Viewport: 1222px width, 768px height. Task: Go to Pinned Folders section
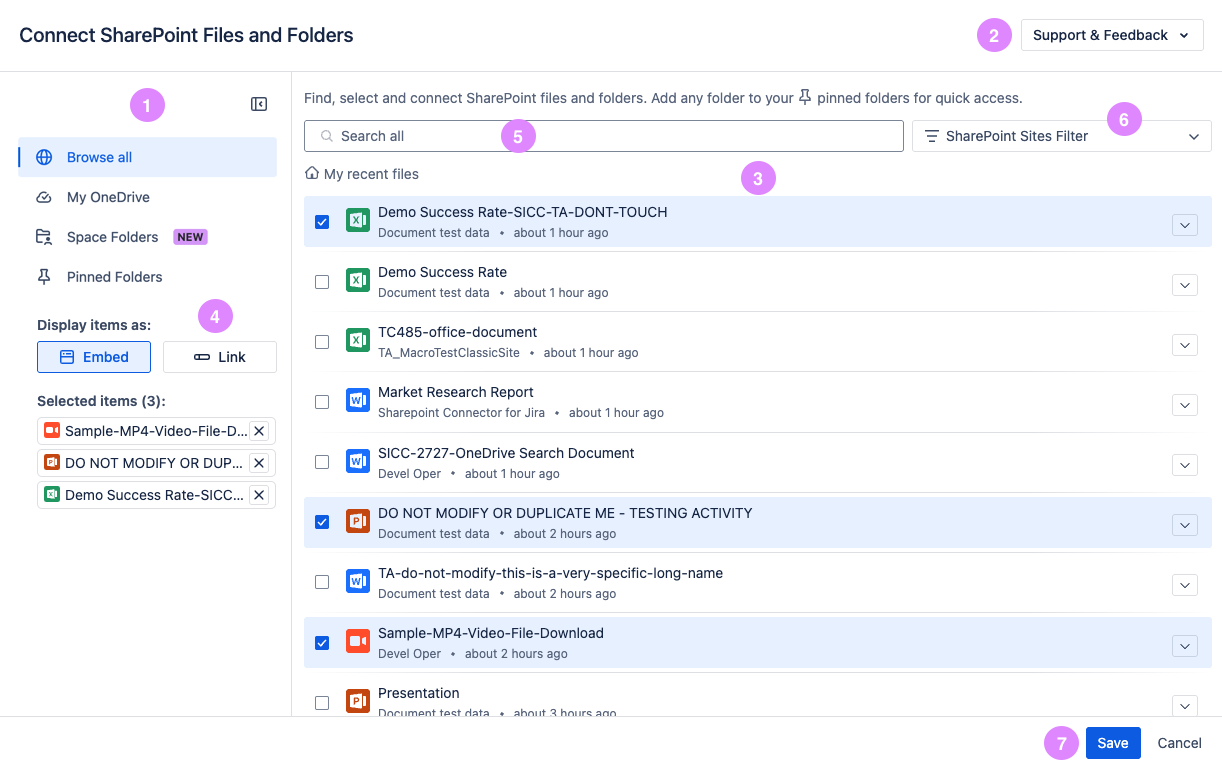(x=114, y=277)
